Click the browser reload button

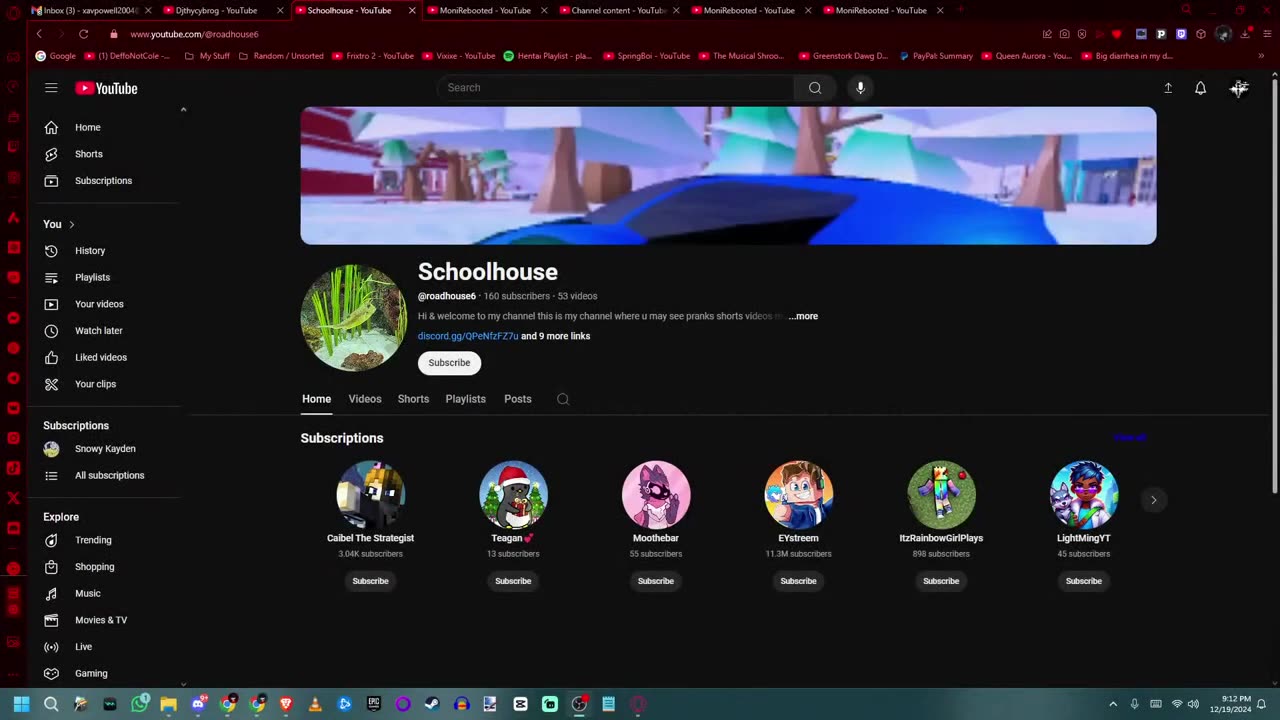[83, 34]
